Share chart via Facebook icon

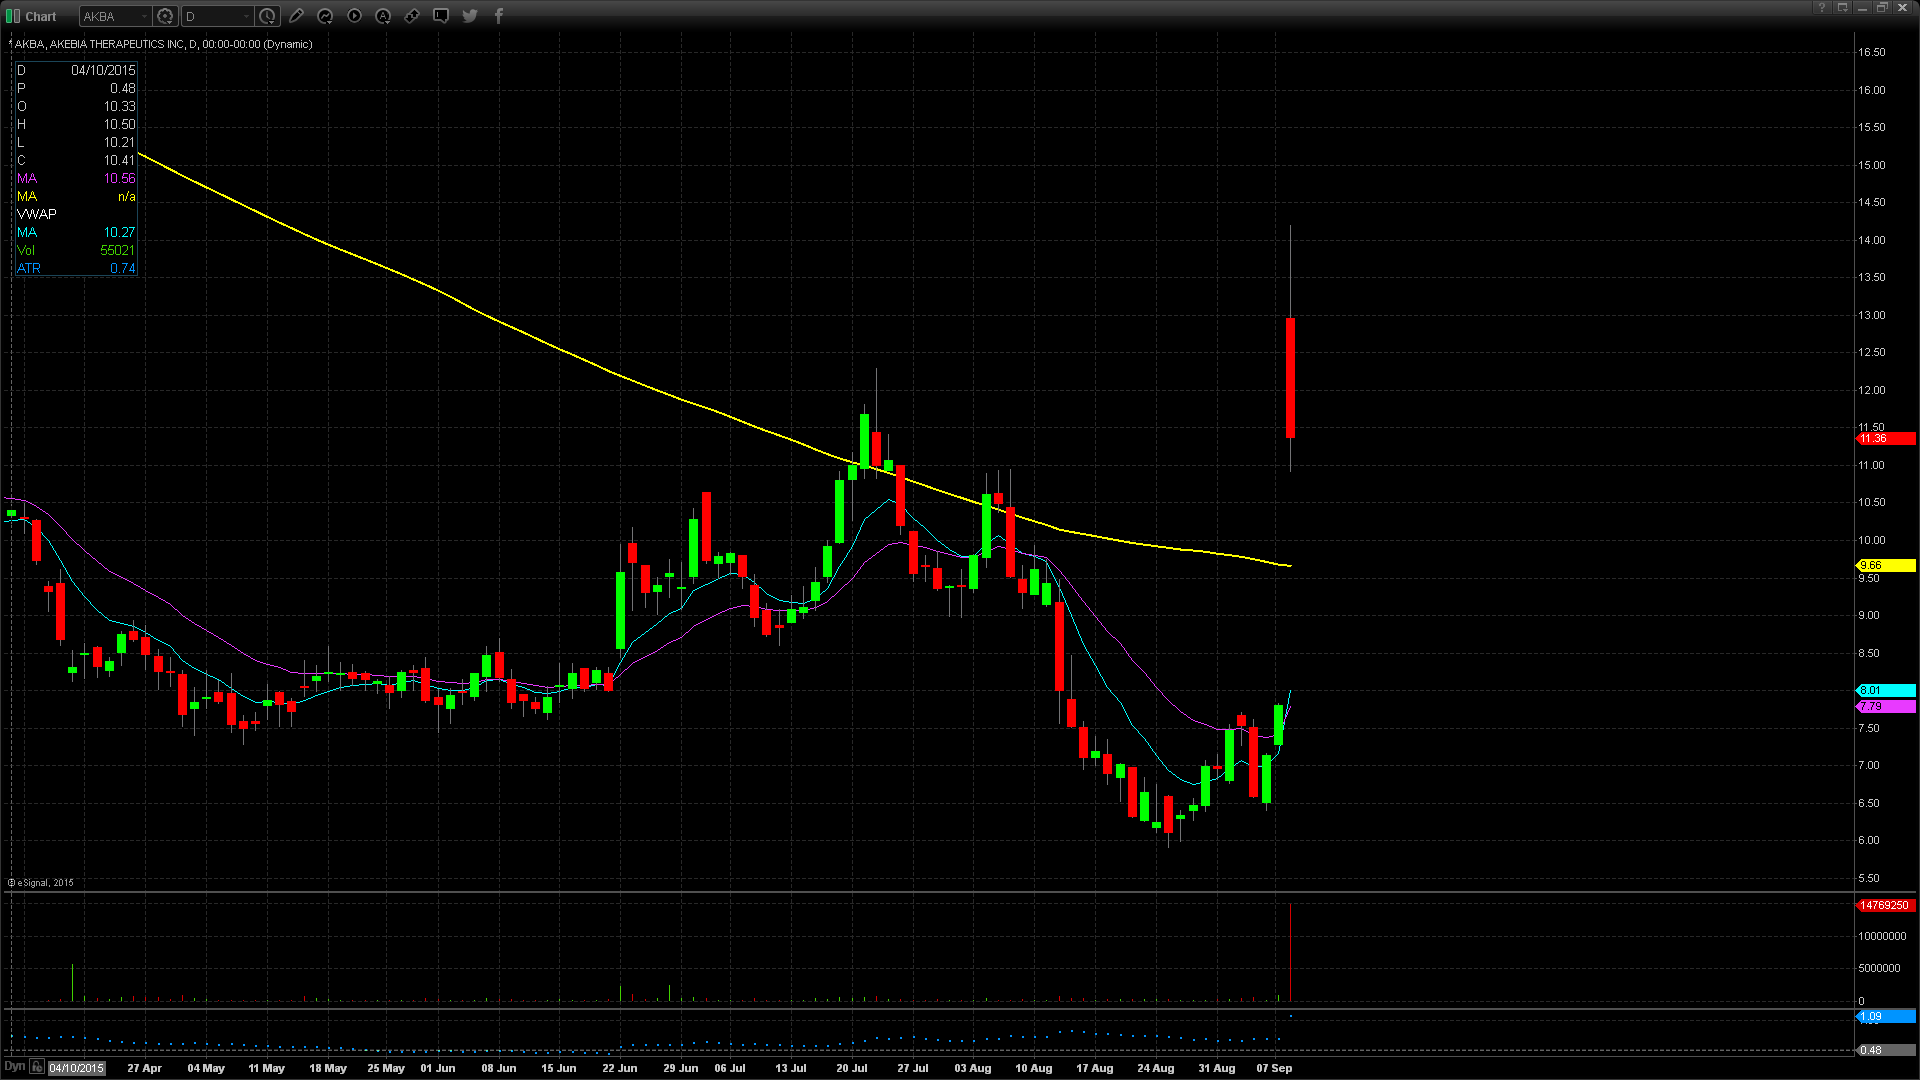[x=499, y=16]
